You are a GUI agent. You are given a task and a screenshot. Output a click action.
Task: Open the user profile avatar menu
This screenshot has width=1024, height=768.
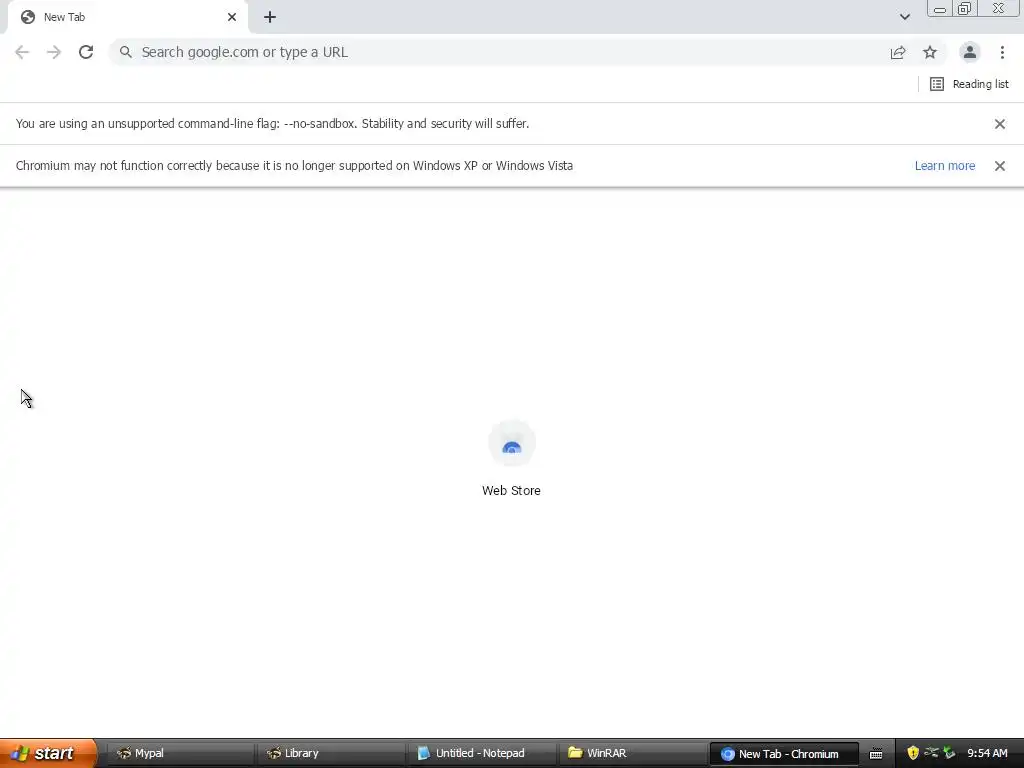970,52
